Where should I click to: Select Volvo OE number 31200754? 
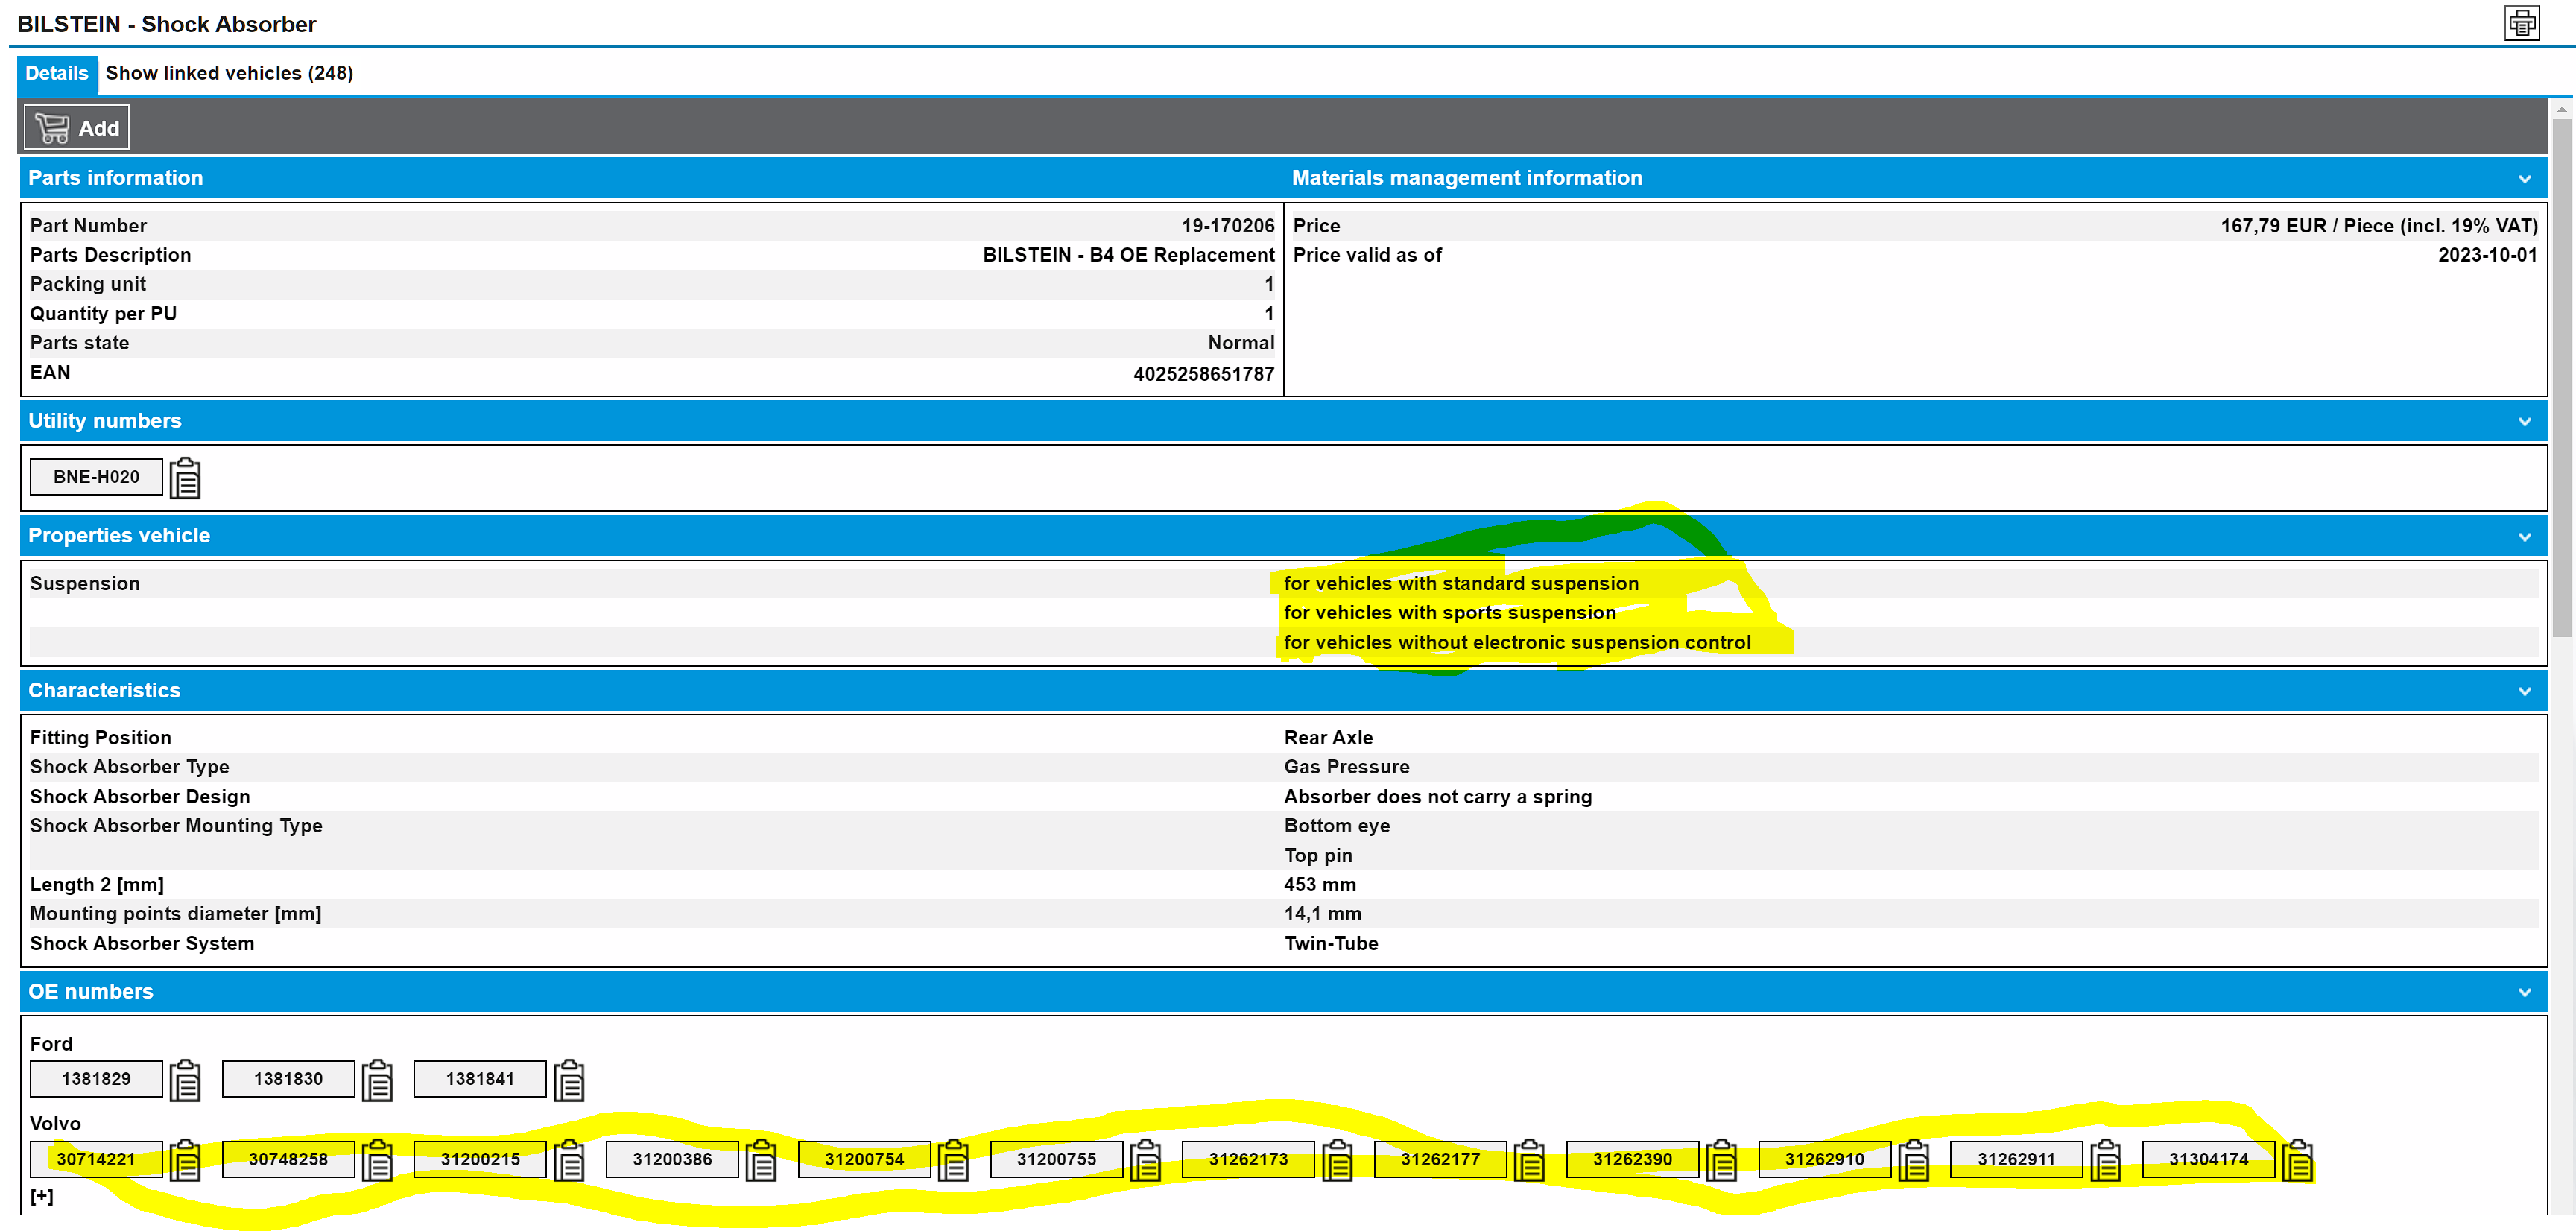click(x=864, y=1159)
